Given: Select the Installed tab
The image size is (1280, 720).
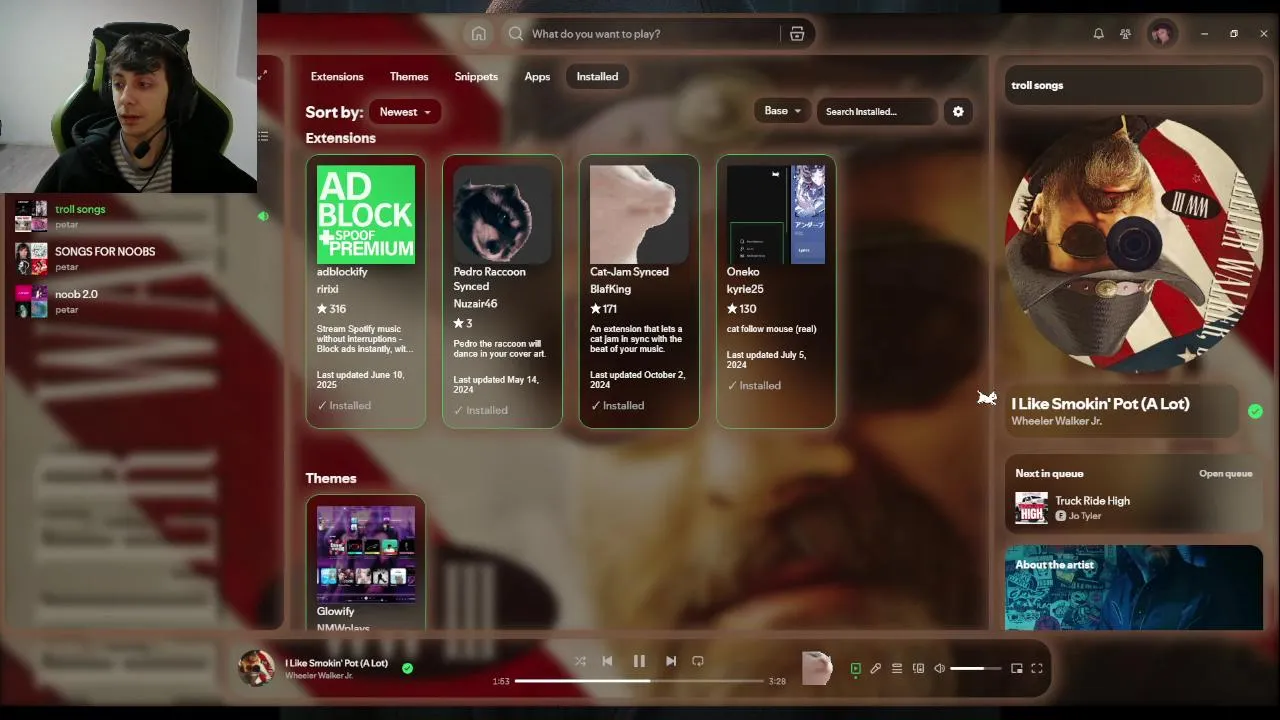Looking at the screenshot, I should (x=597, y=77).
